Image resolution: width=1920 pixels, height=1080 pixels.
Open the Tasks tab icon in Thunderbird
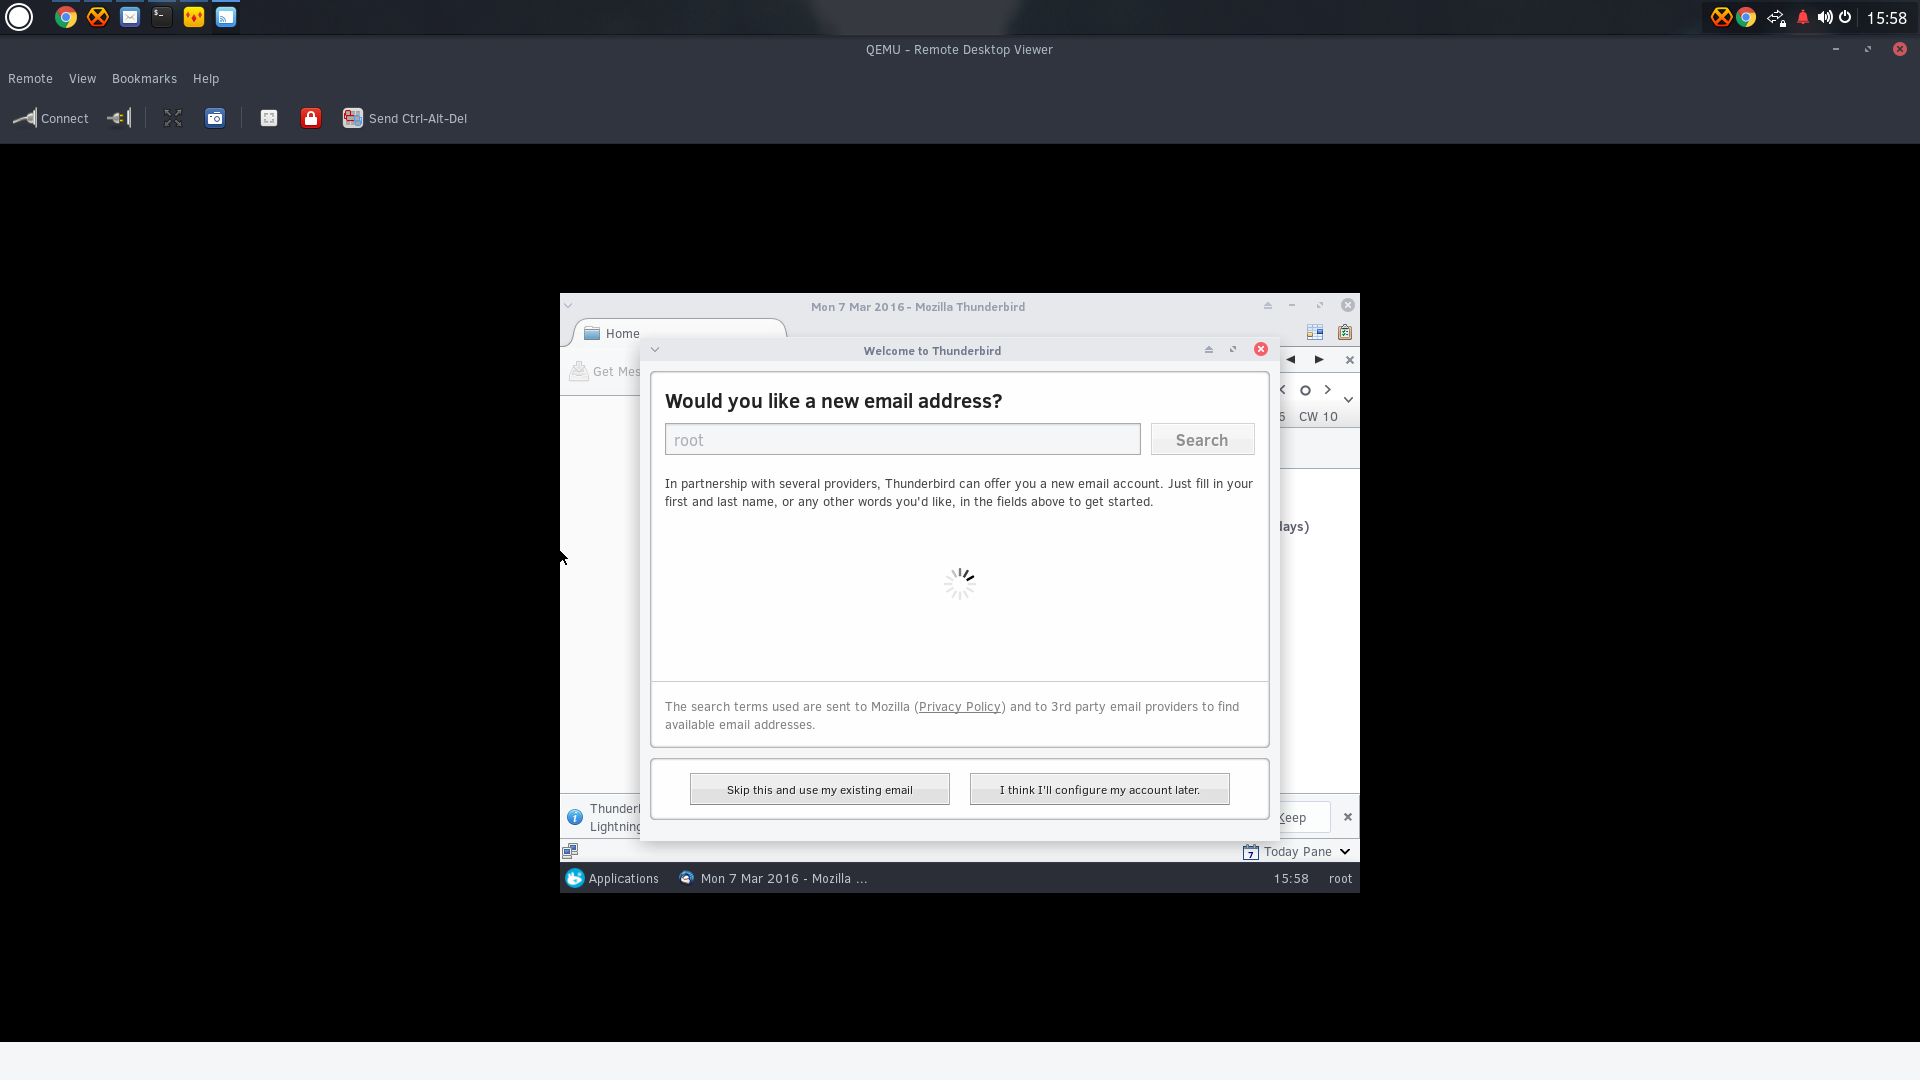[x=1345, y=332]
